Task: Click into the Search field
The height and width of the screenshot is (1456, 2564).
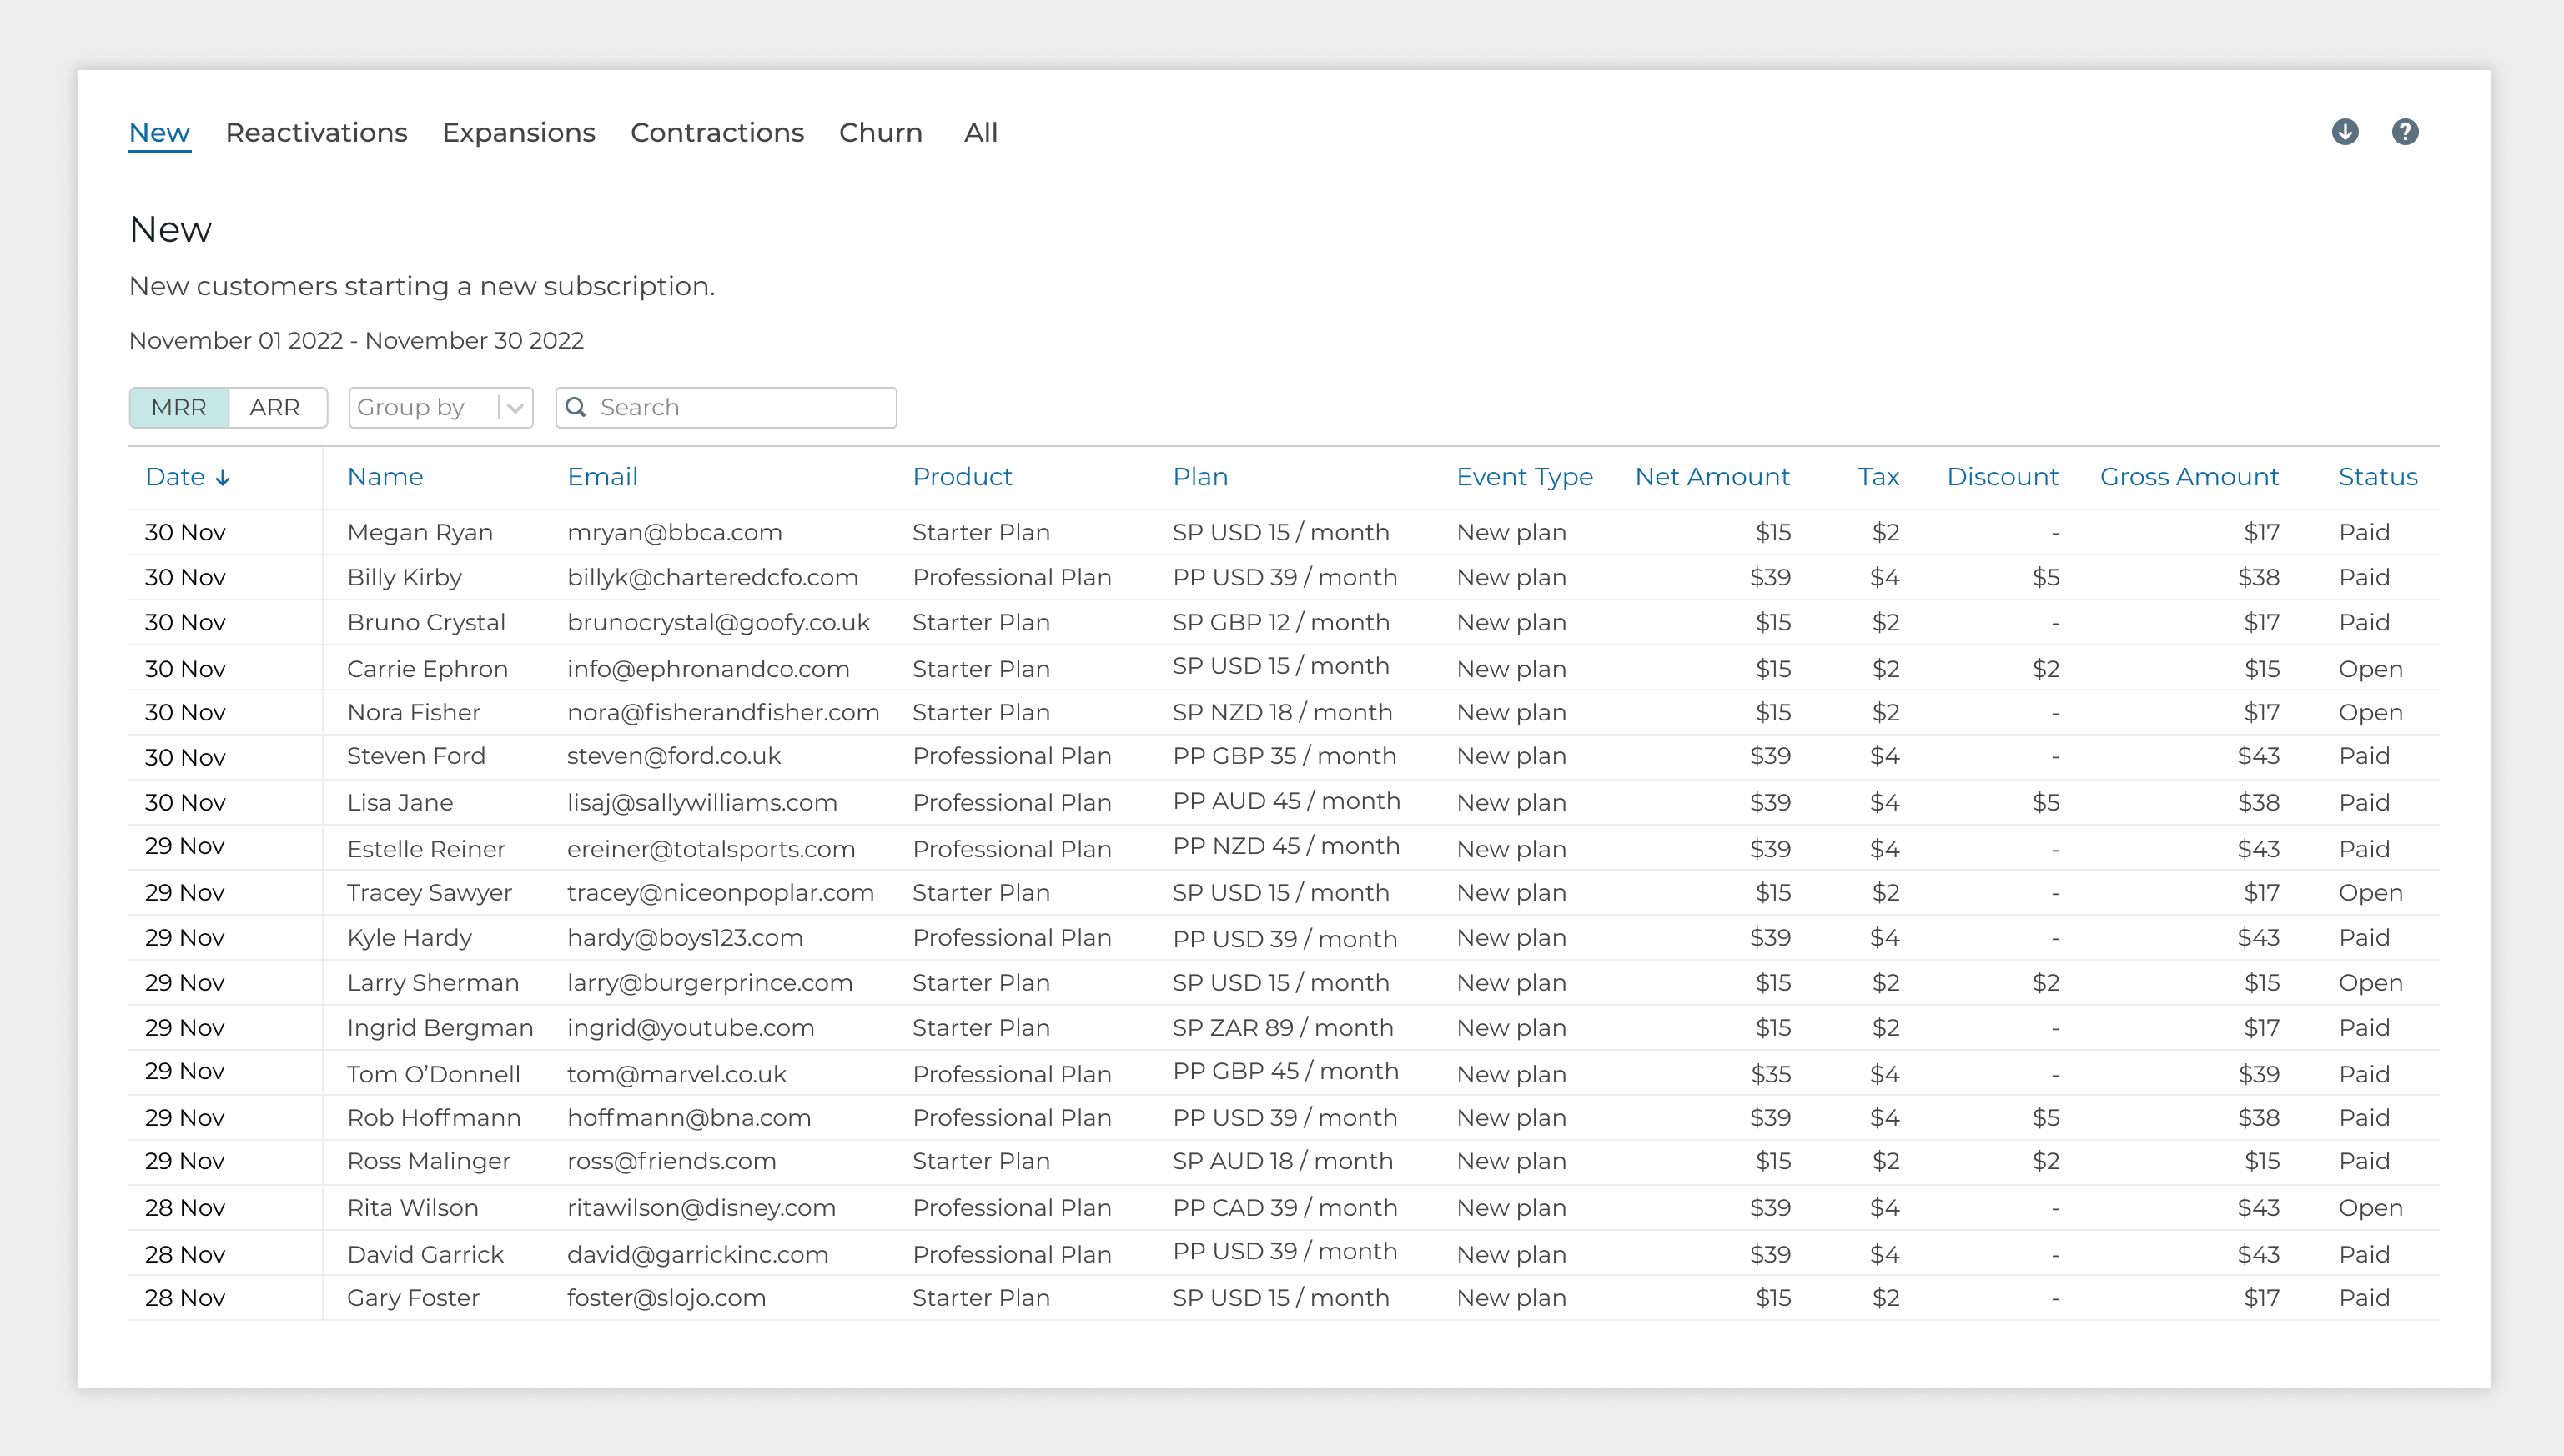Action: point(726,407)
